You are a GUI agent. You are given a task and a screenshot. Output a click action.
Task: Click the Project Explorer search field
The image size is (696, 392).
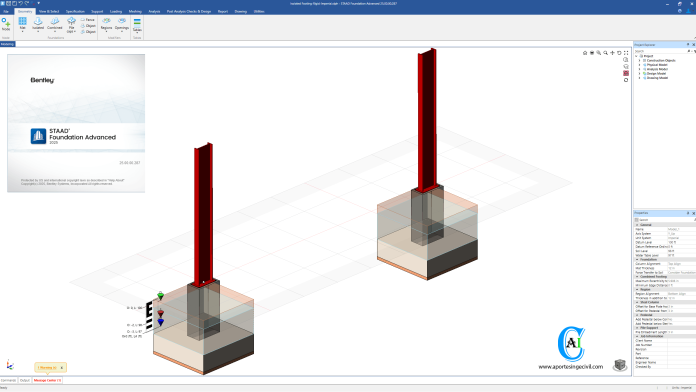point(660,51)
